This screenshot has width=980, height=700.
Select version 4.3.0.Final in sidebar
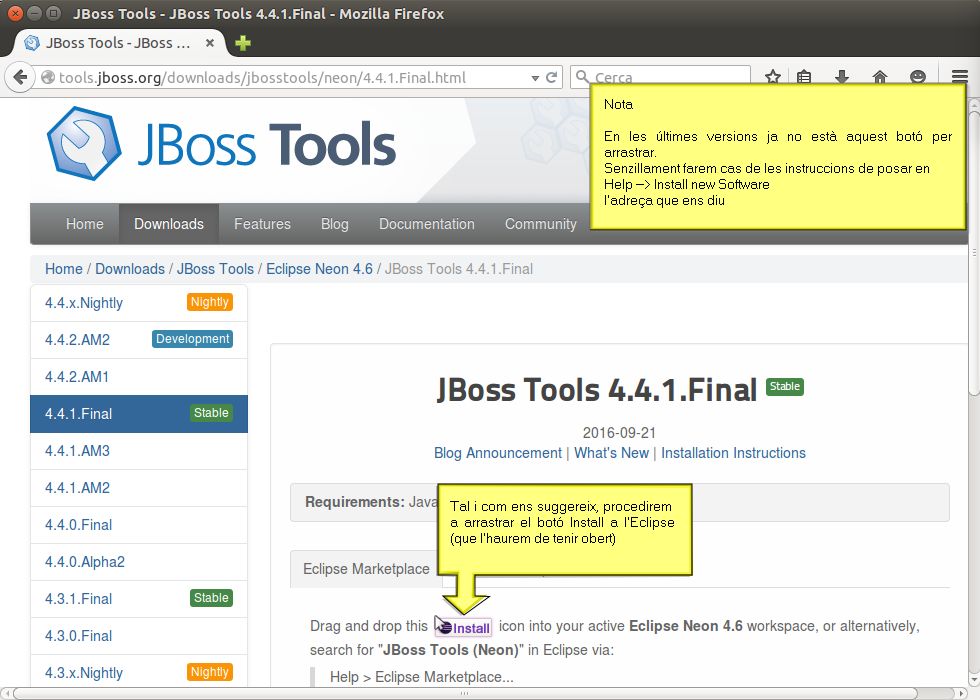coord(139,636)
